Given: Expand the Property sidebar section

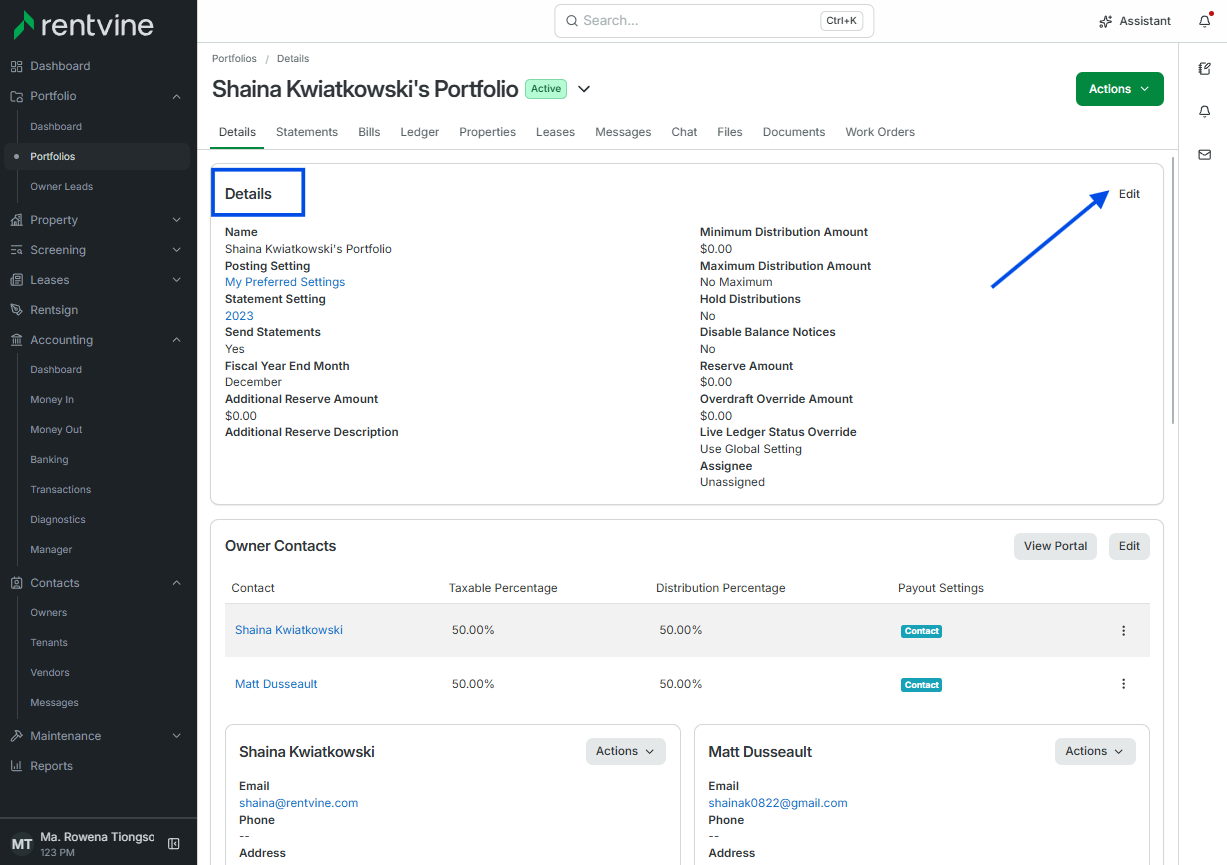Looking at the screenshot, I should [x=176, y=220].
